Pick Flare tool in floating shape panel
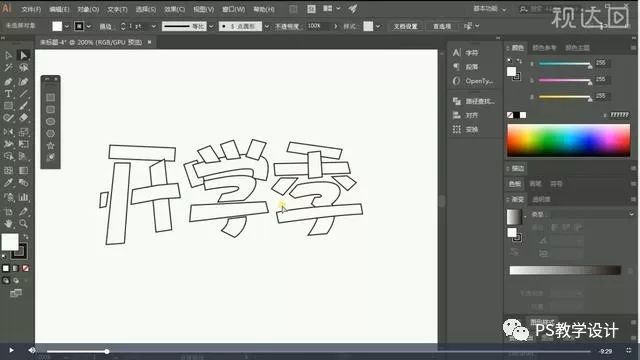Viewport: 640px width, 360px height. pyautogui.click(x=51, y=157)
